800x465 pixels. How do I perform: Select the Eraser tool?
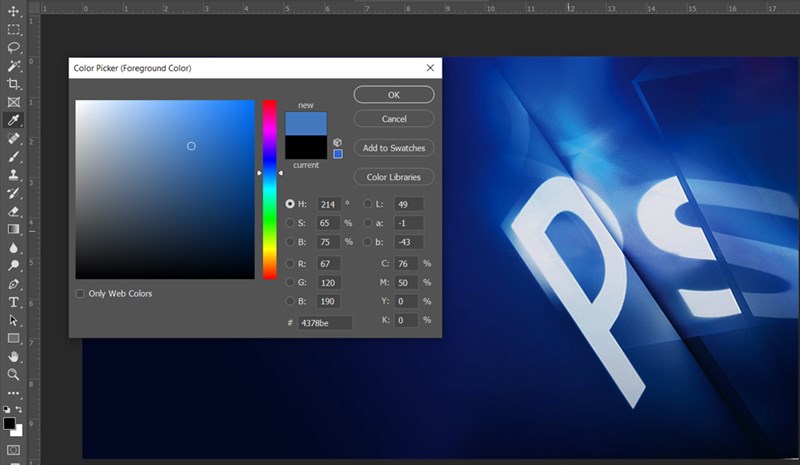click(13, 211)
